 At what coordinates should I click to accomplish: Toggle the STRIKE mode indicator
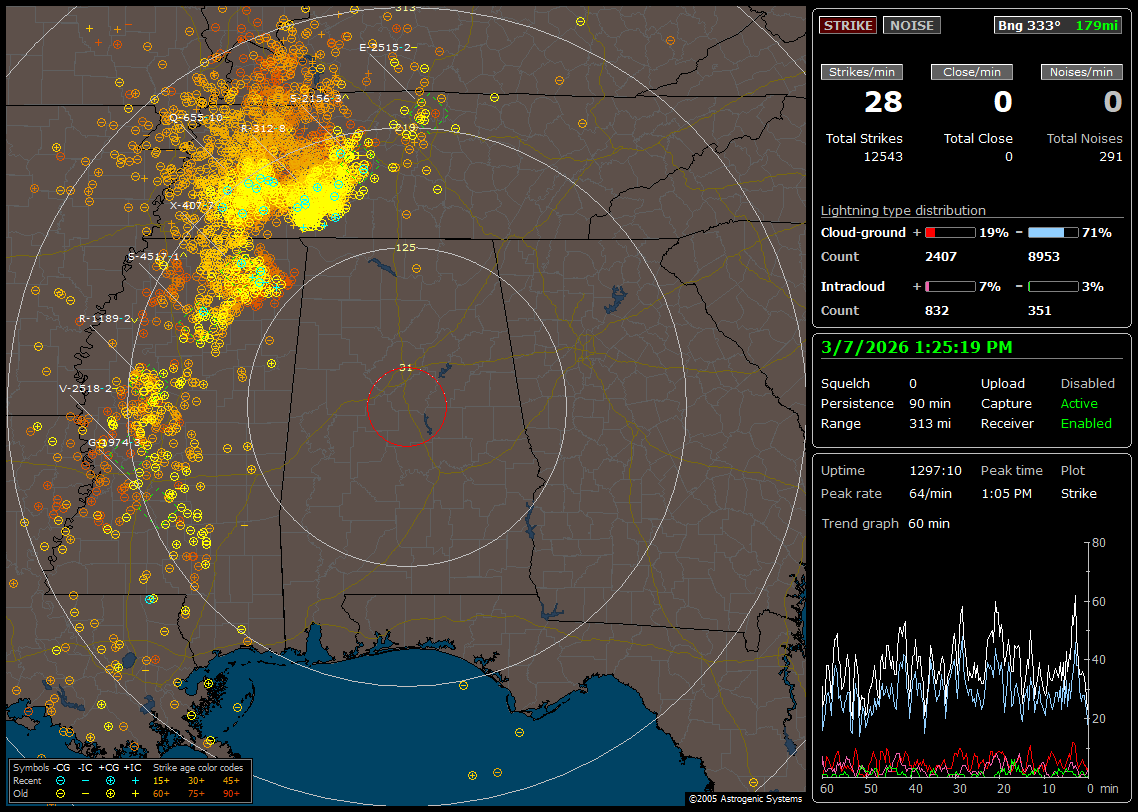[848, 26]
